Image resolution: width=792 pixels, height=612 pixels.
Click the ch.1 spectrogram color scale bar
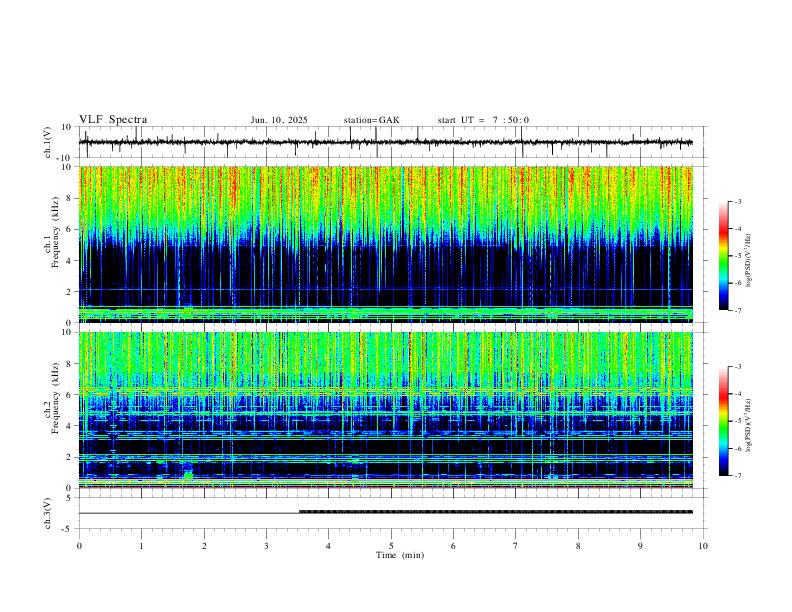point(723,256)
